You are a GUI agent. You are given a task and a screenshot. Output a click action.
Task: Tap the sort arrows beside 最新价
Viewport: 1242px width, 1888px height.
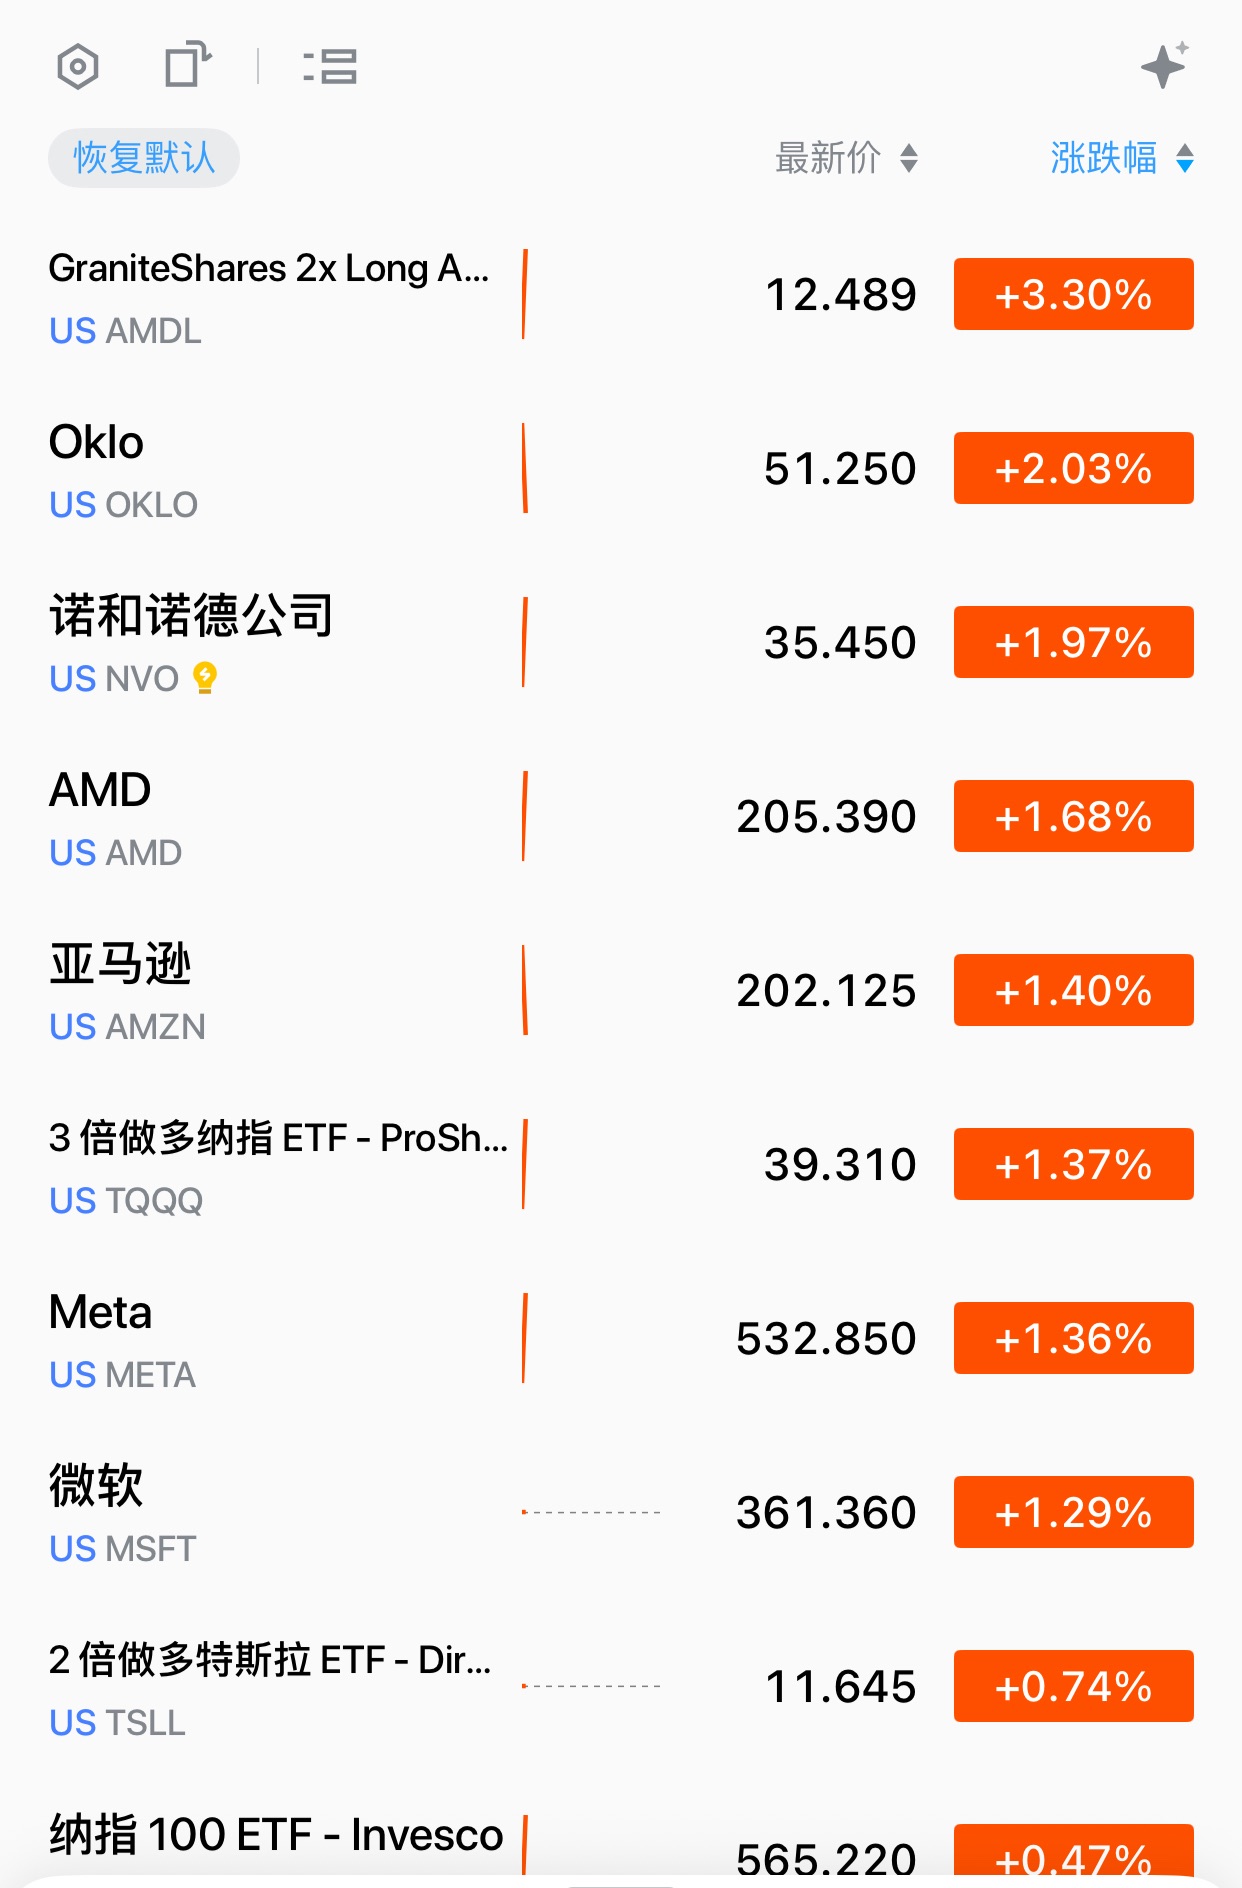(909, 158)
